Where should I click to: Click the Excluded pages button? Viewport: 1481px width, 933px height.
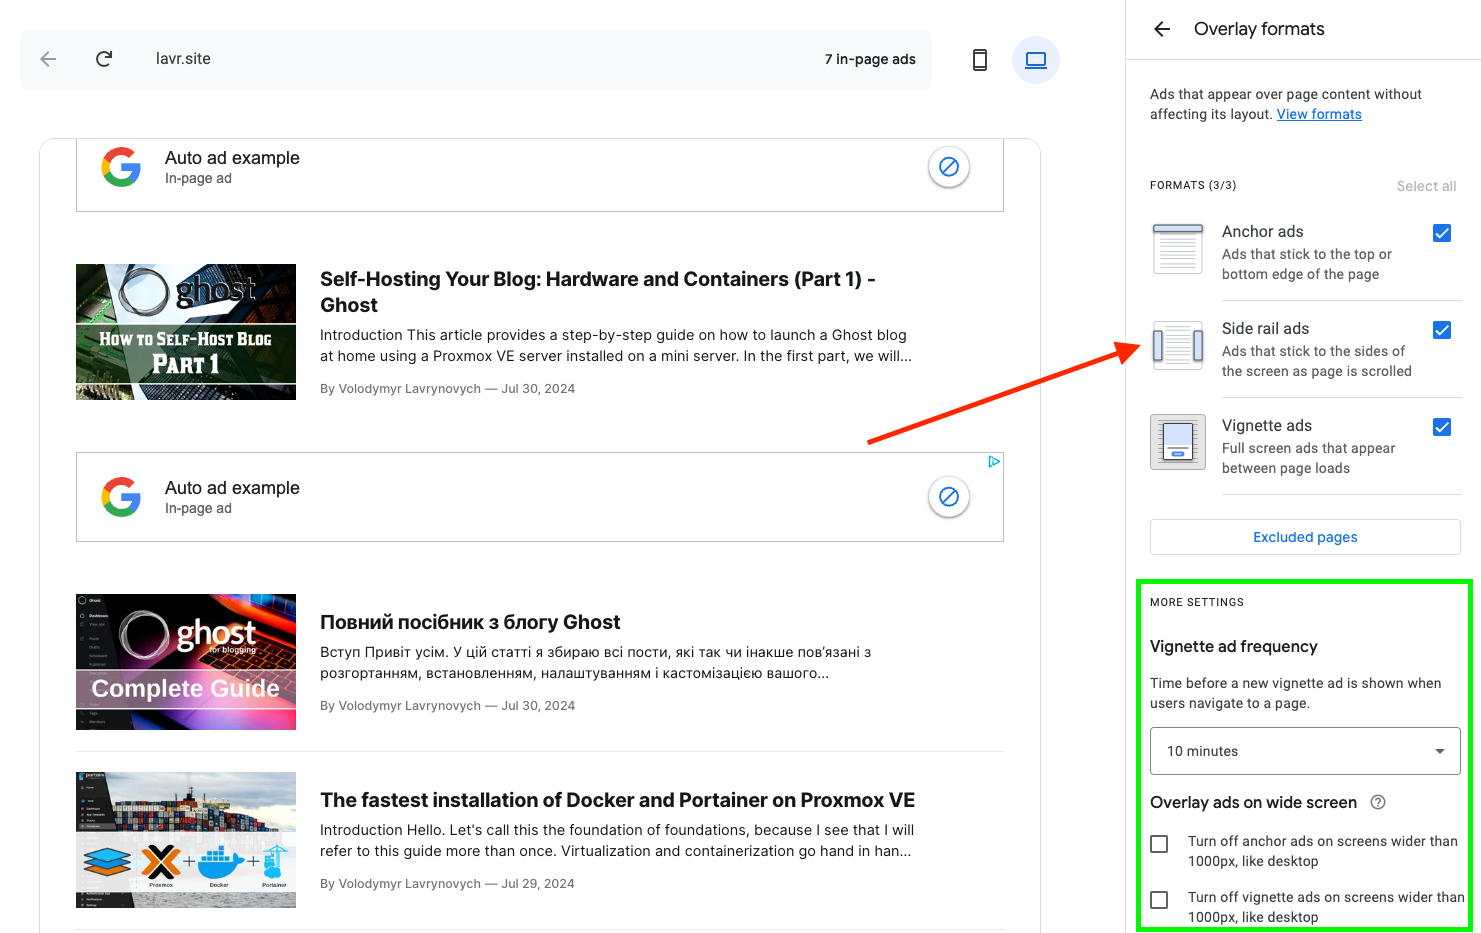click(x=1305, y=537)
